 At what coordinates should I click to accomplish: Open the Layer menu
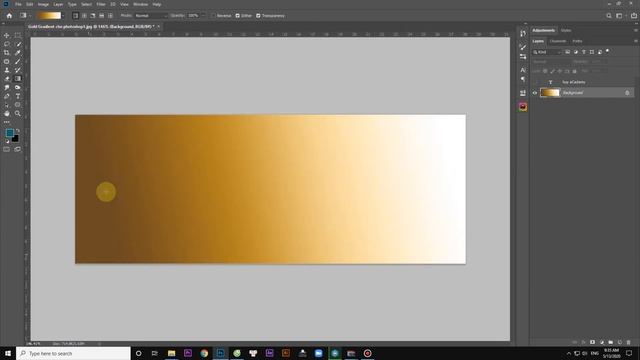(x=58, y=4)
